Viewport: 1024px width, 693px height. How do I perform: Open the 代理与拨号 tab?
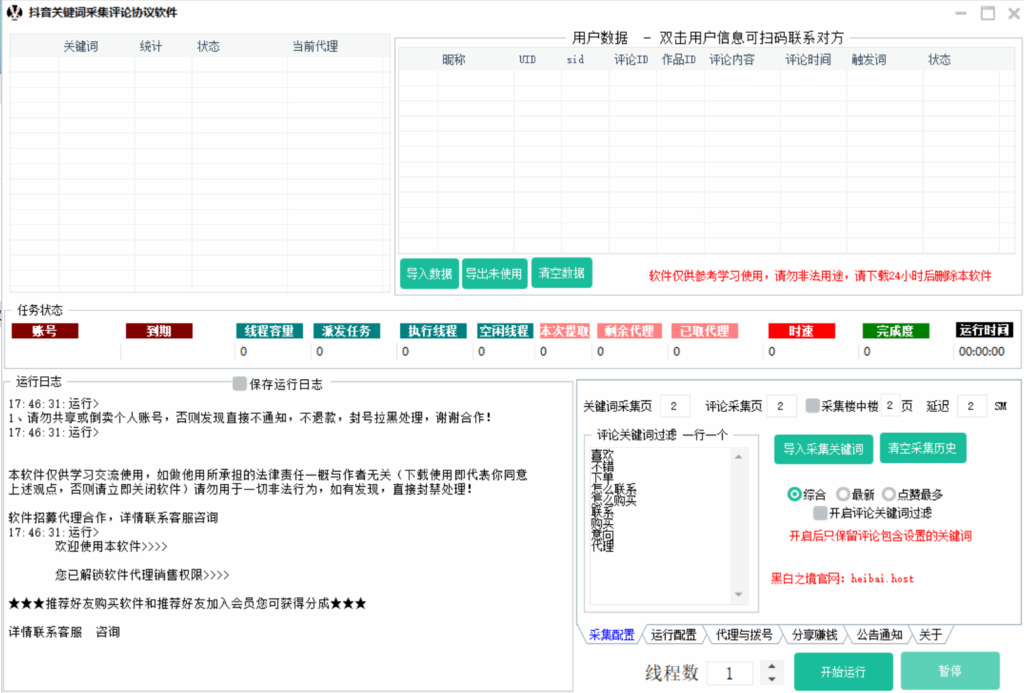[744, 635]
